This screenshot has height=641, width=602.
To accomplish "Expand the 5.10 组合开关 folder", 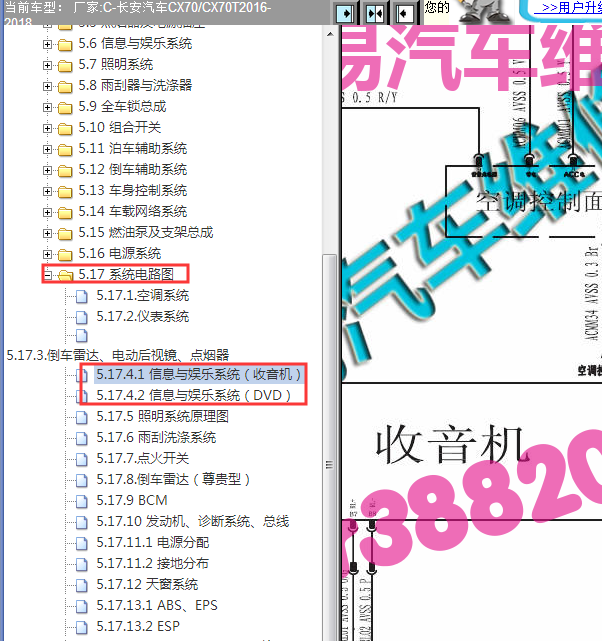I will [x=47, y=128].
